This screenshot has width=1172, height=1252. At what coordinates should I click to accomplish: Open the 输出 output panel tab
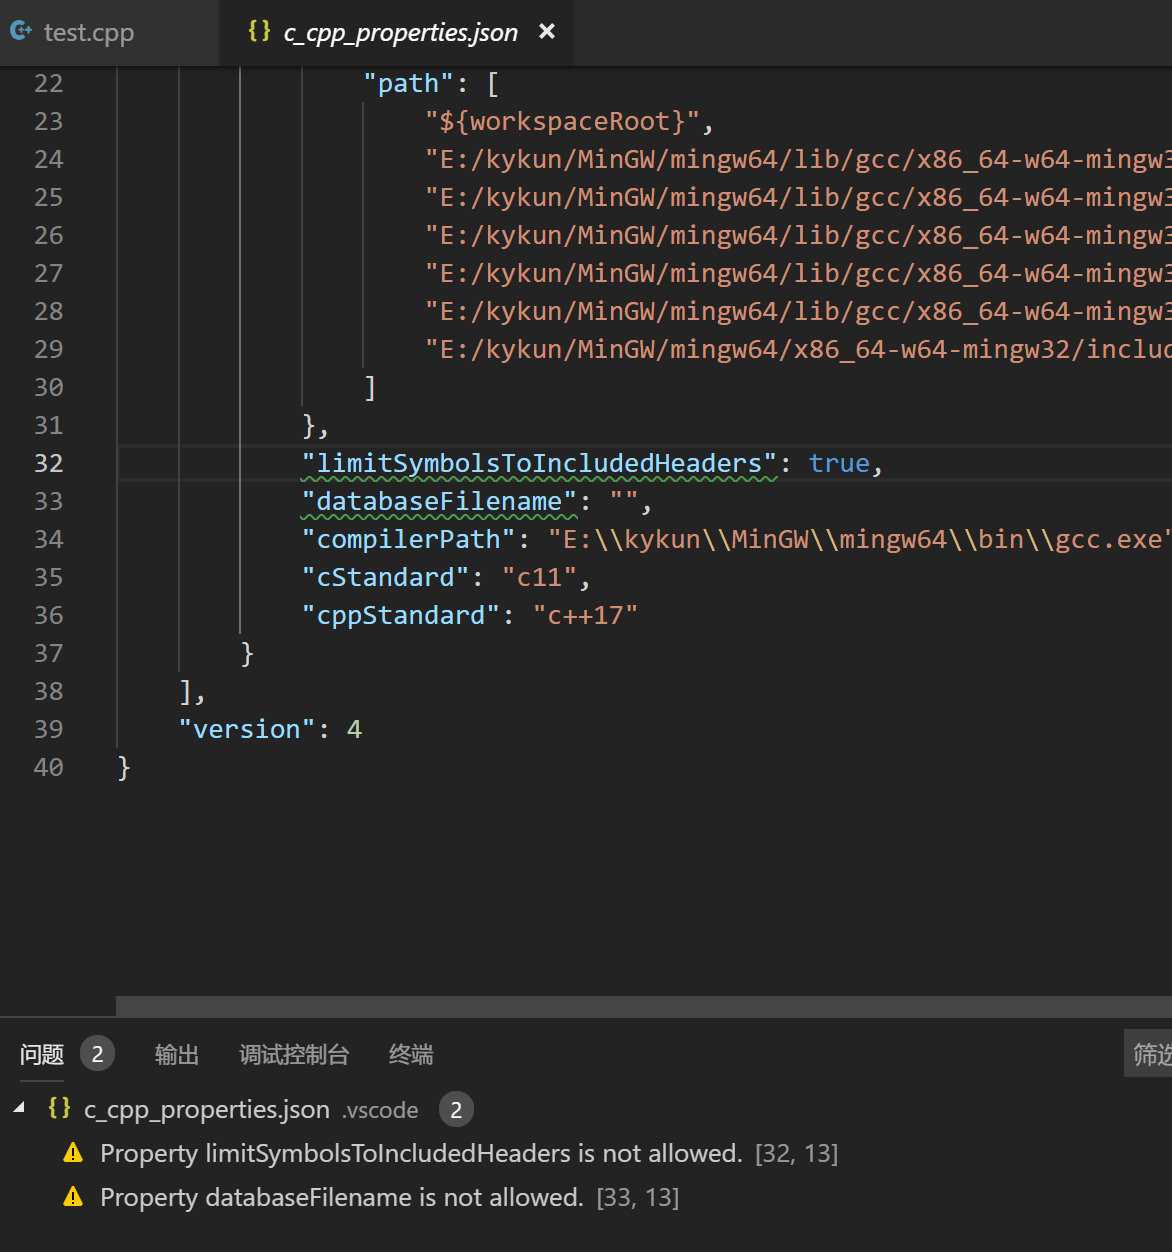[x=177, y=1054]
